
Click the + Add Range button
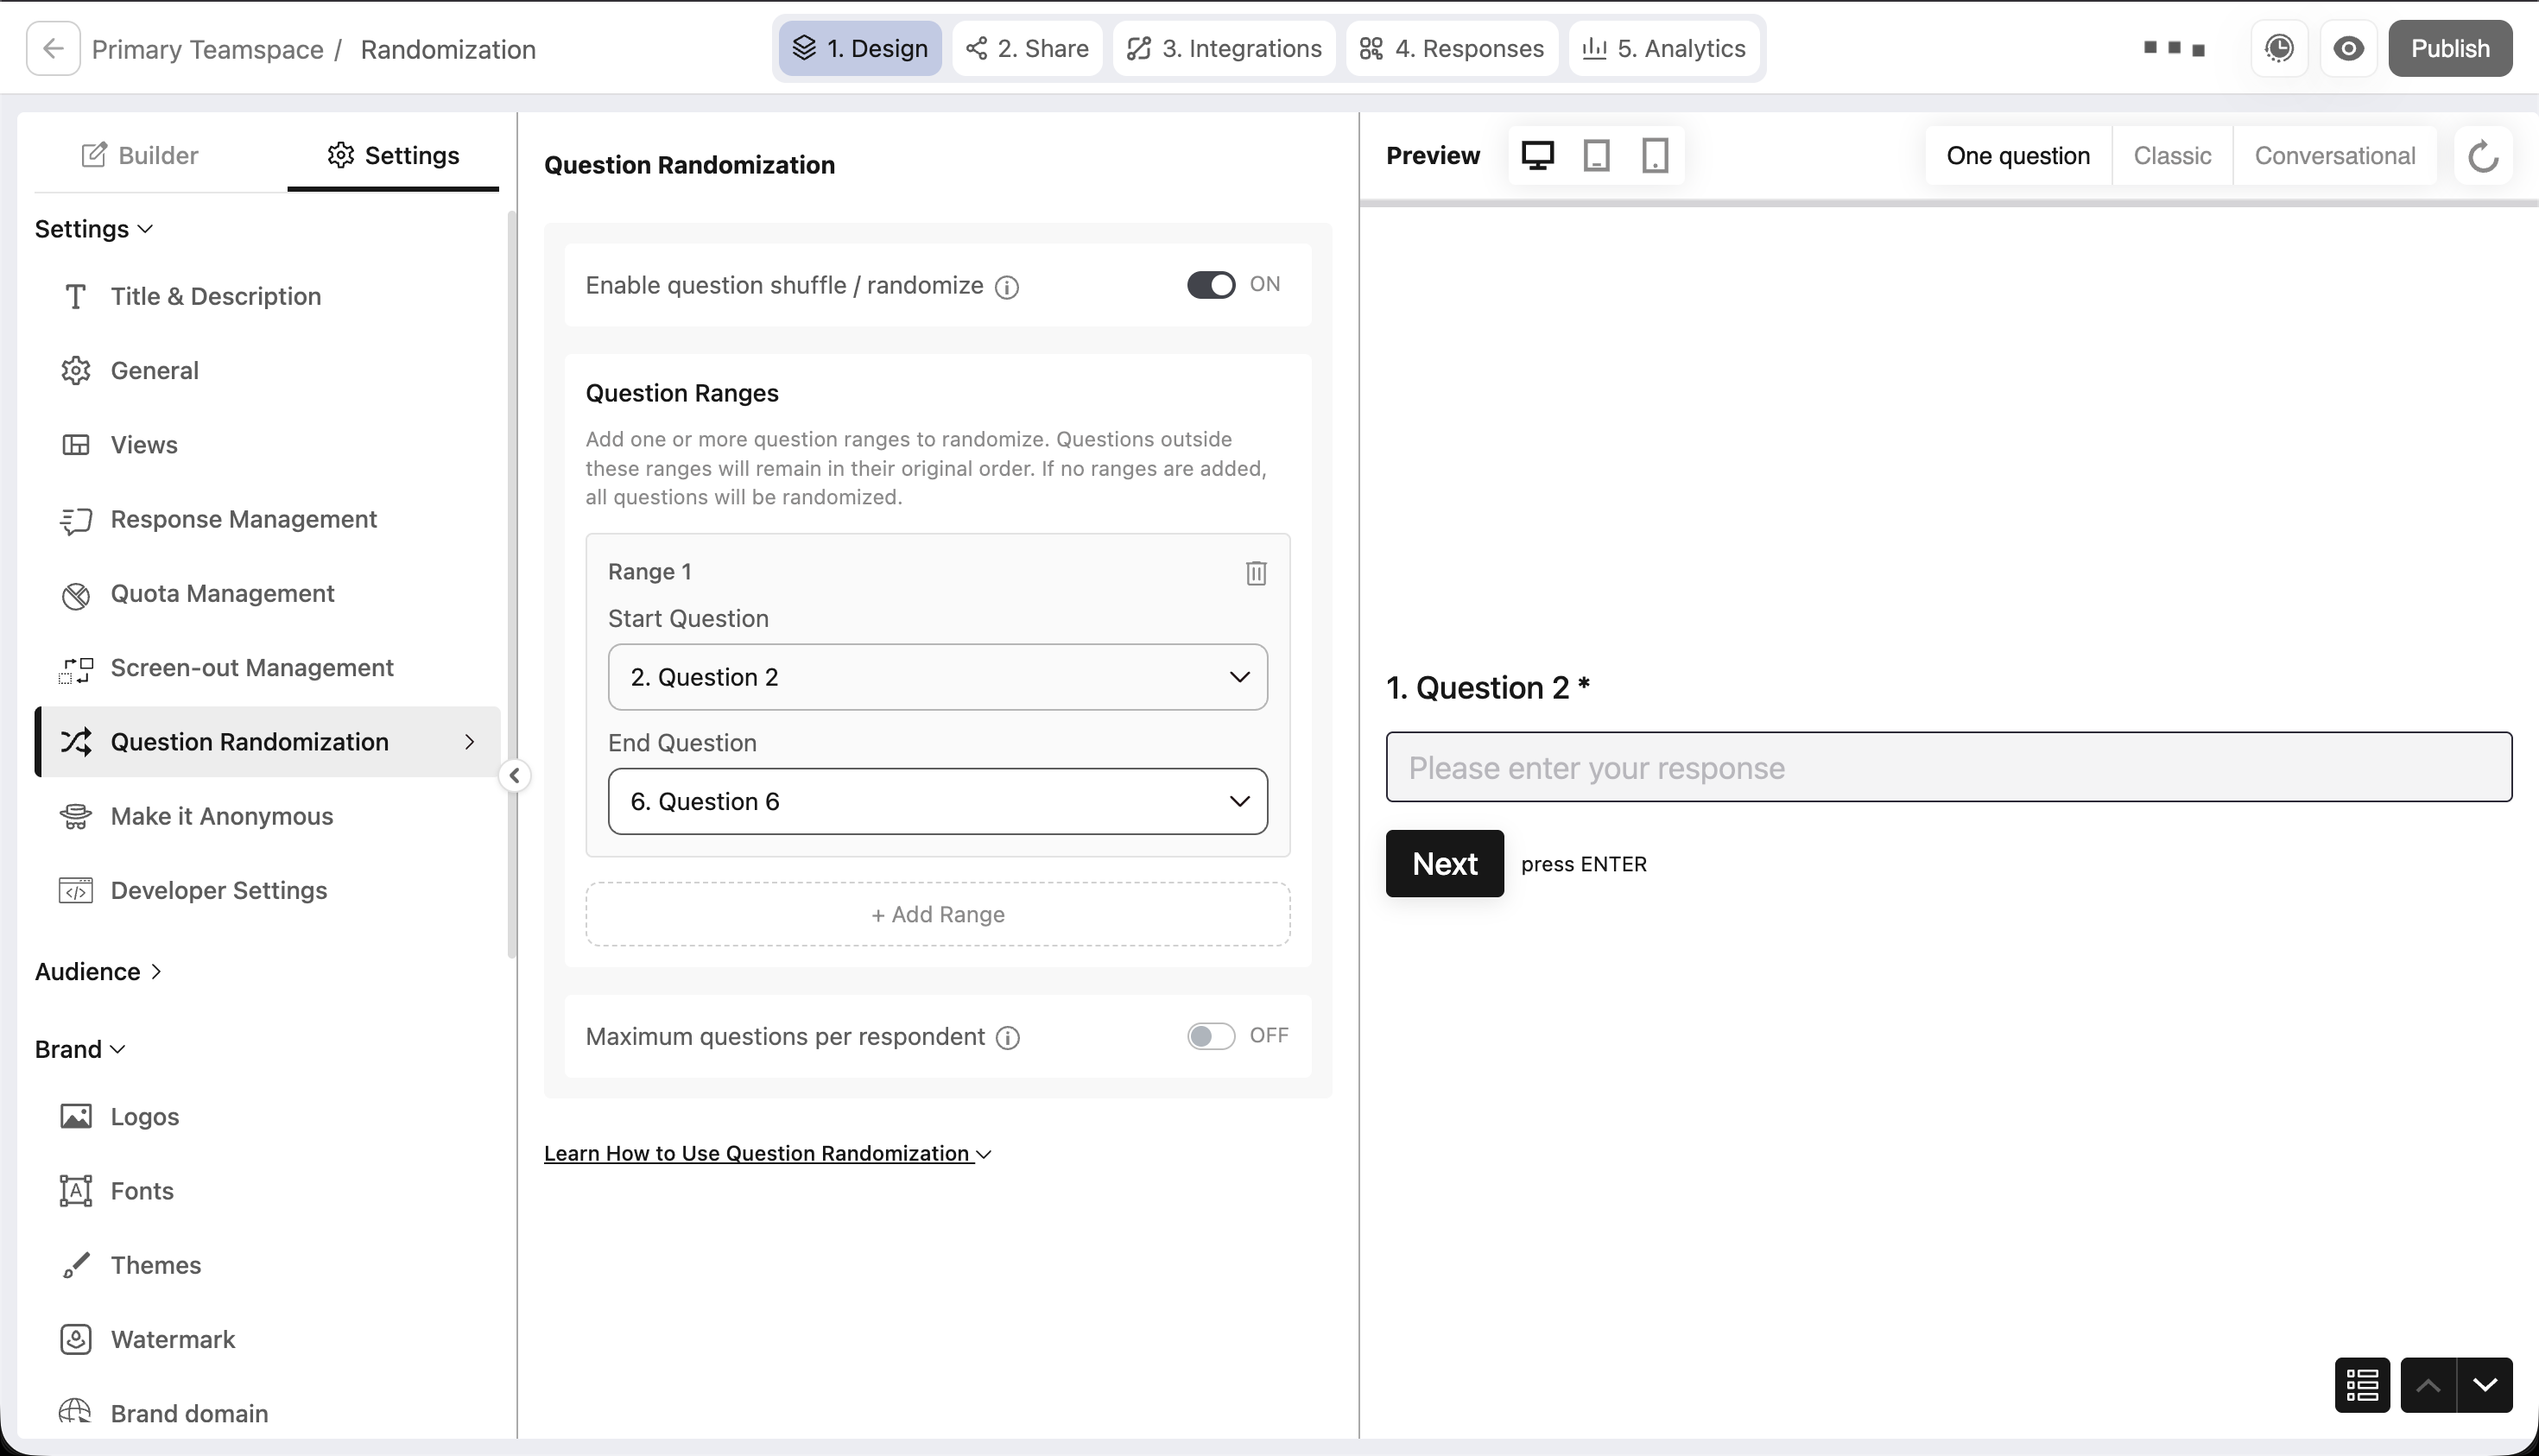pos(937,914)
